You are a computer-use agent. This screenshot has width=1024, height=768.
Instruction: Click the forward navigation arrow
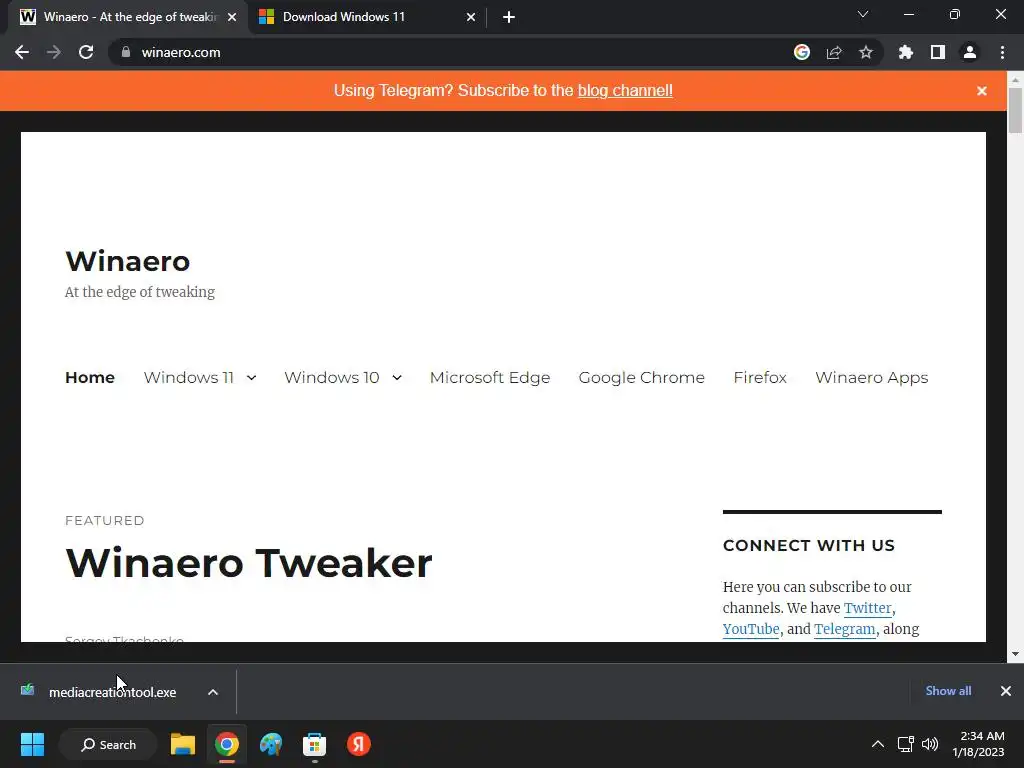click(54, 52)
